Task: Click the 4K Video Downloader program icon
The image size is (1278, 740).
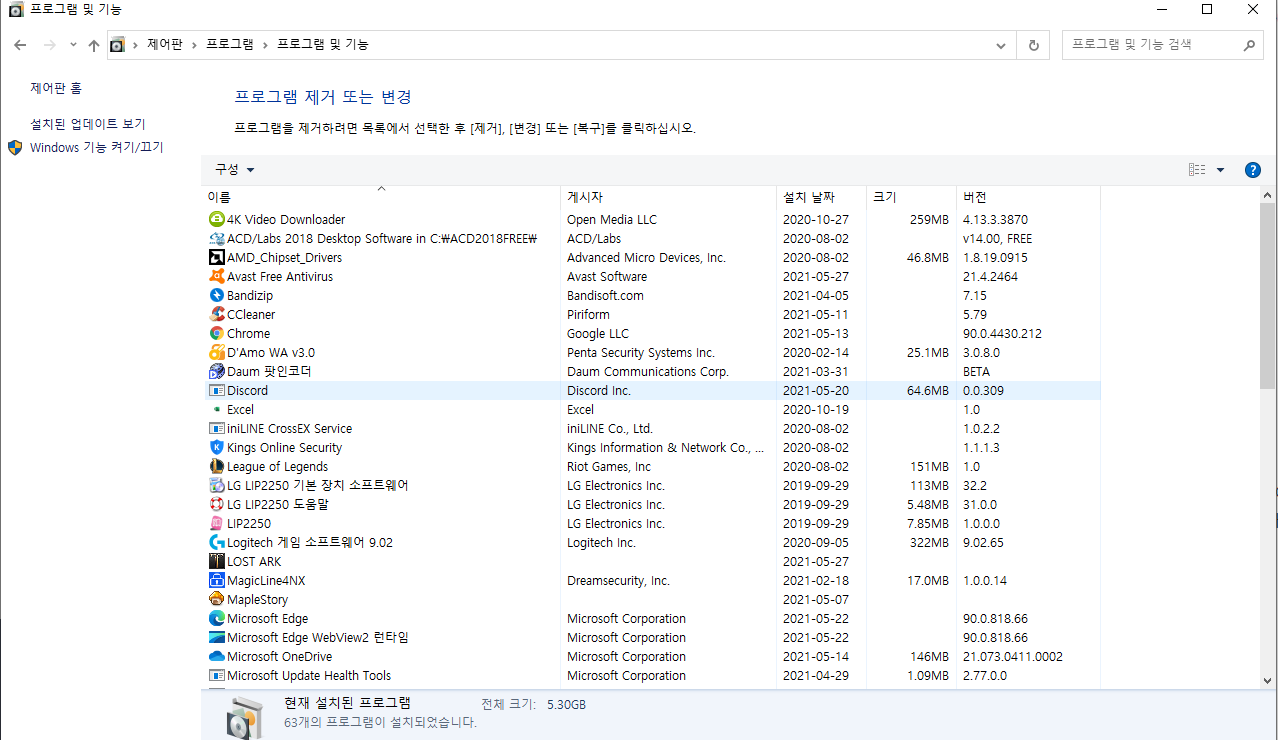Action: (217, 219)
